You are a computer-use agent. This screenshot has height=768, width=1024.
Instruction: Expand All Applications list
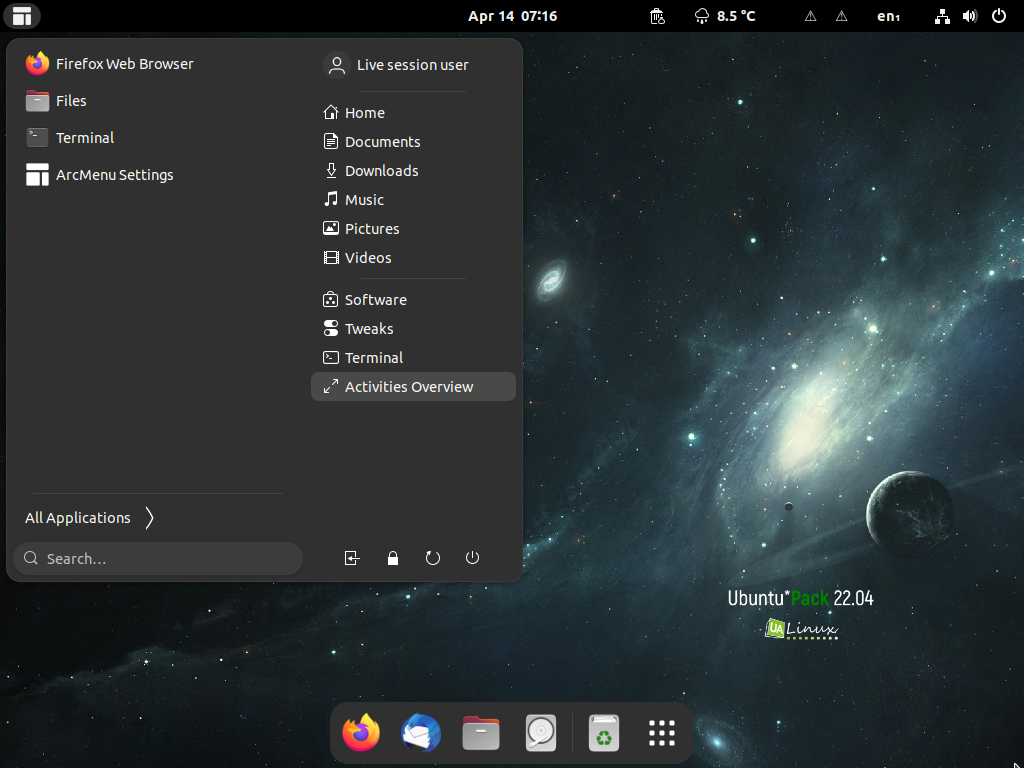tap(90, 518)
